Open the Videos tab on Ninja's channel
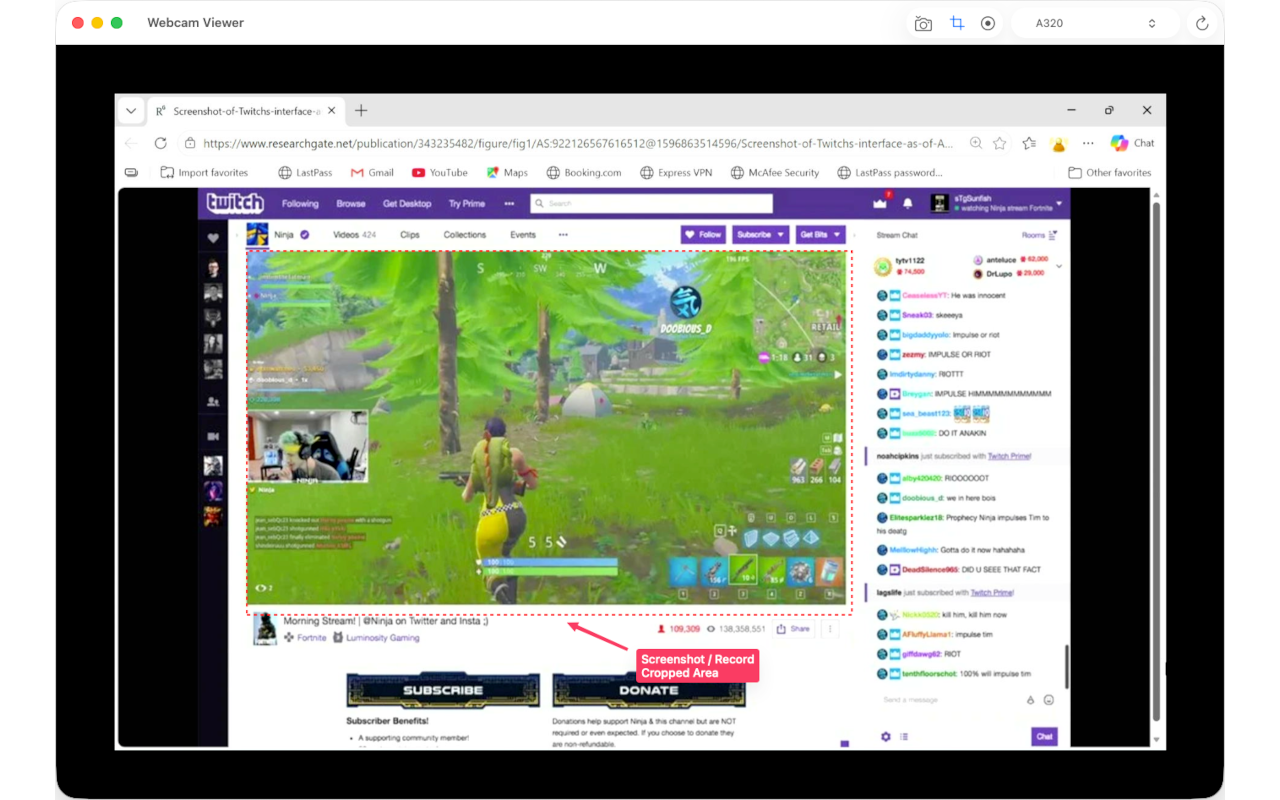The height and width of the screenshot is (800, 1280). [x=354, y=235]
